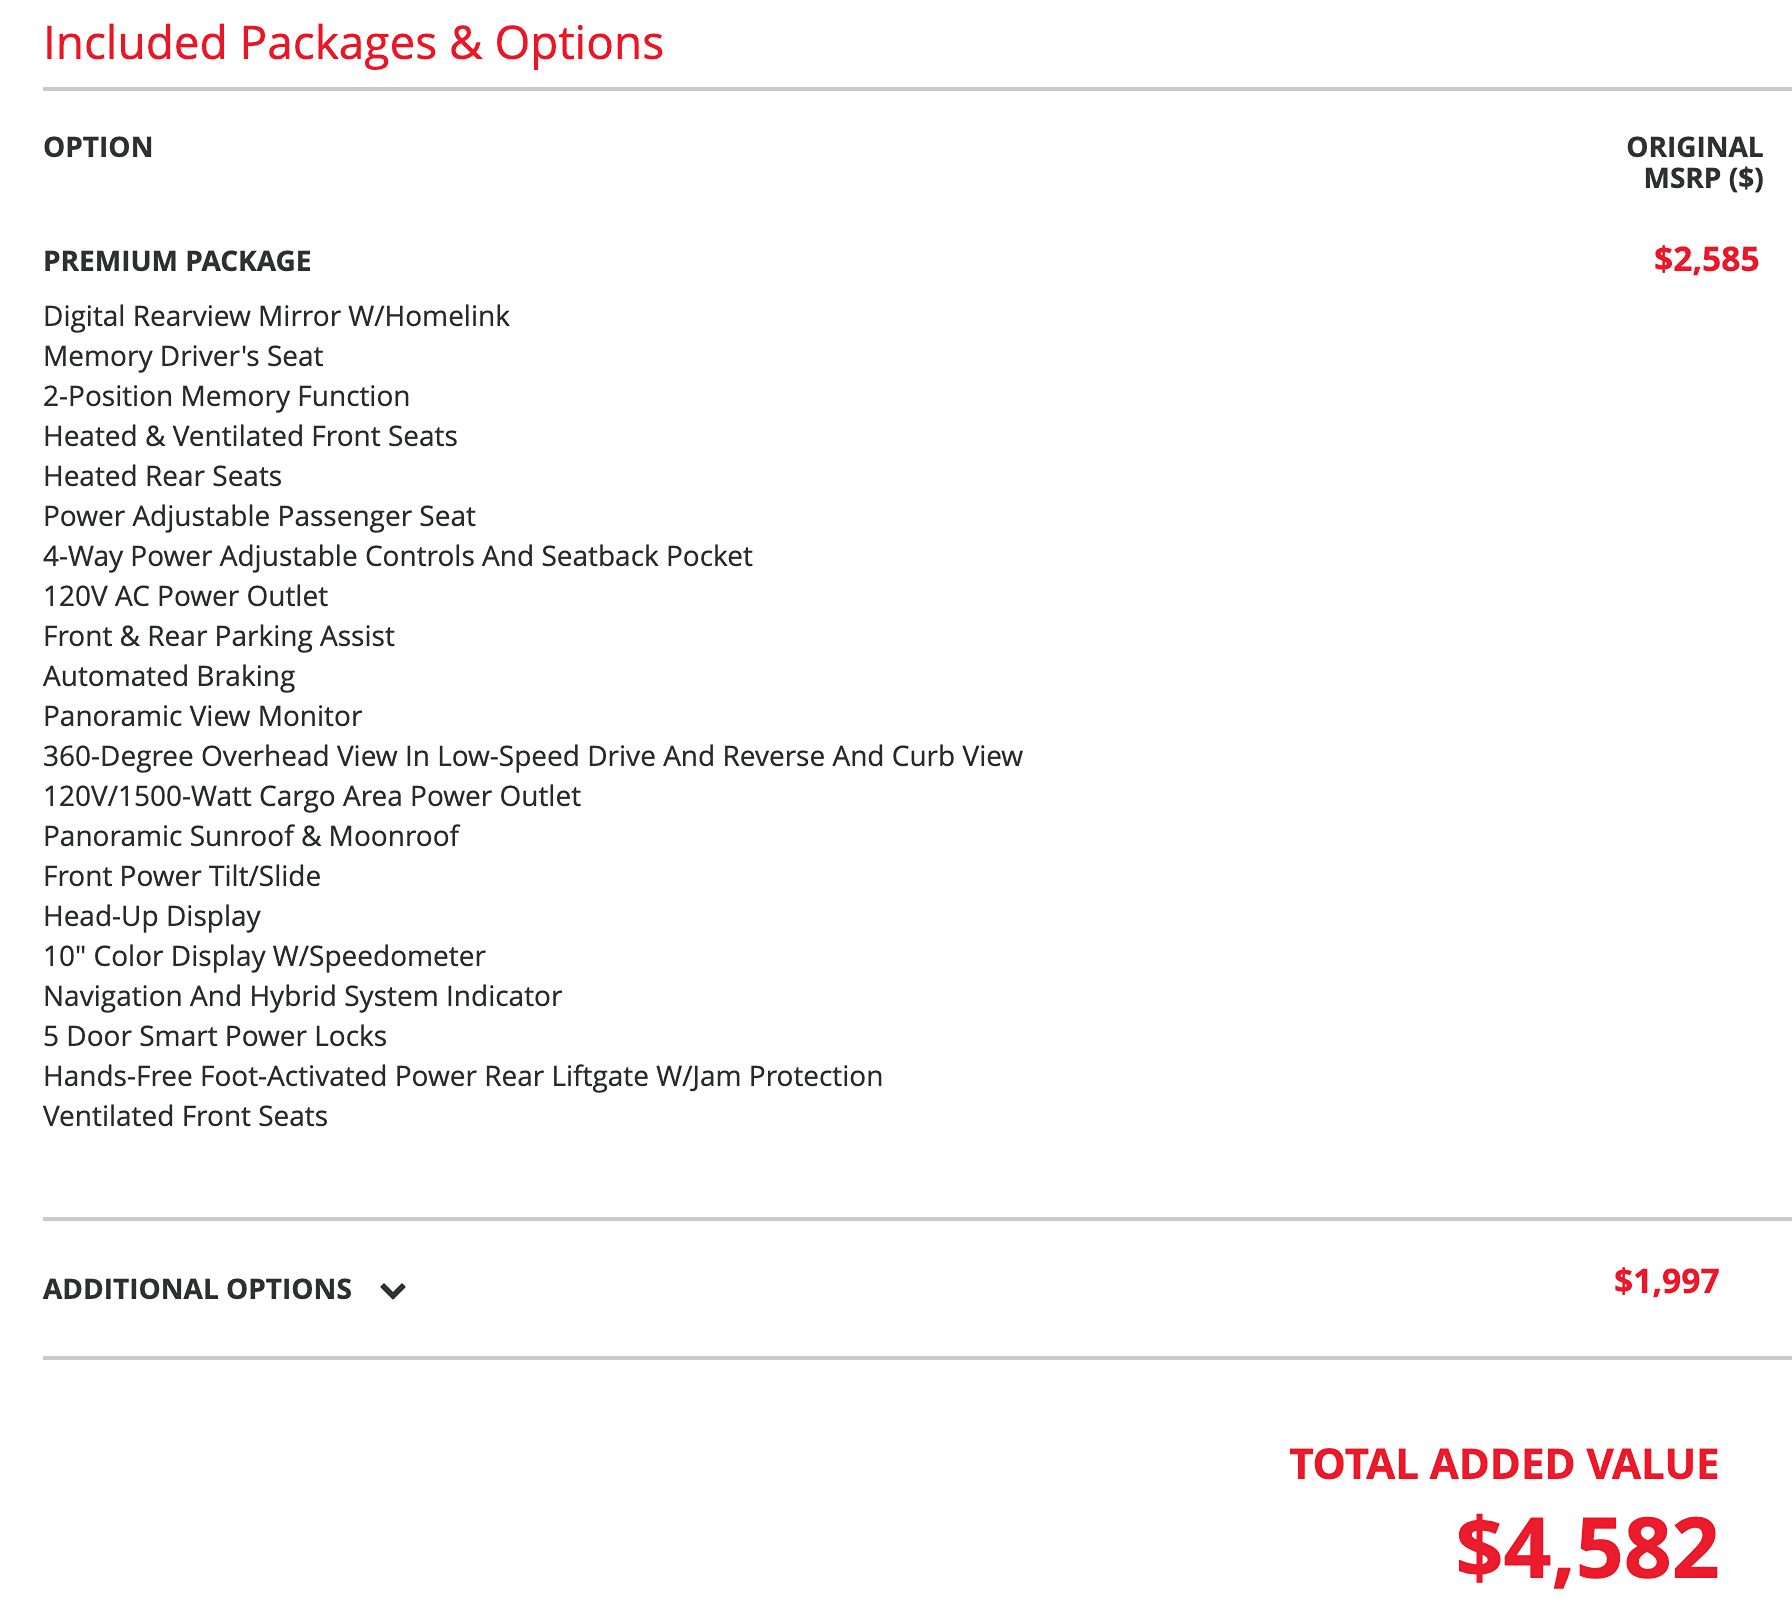1792x1620 pixels.
Task: Click the ADDITIONAL OPTIONS heading
Action: [197, 1289]
